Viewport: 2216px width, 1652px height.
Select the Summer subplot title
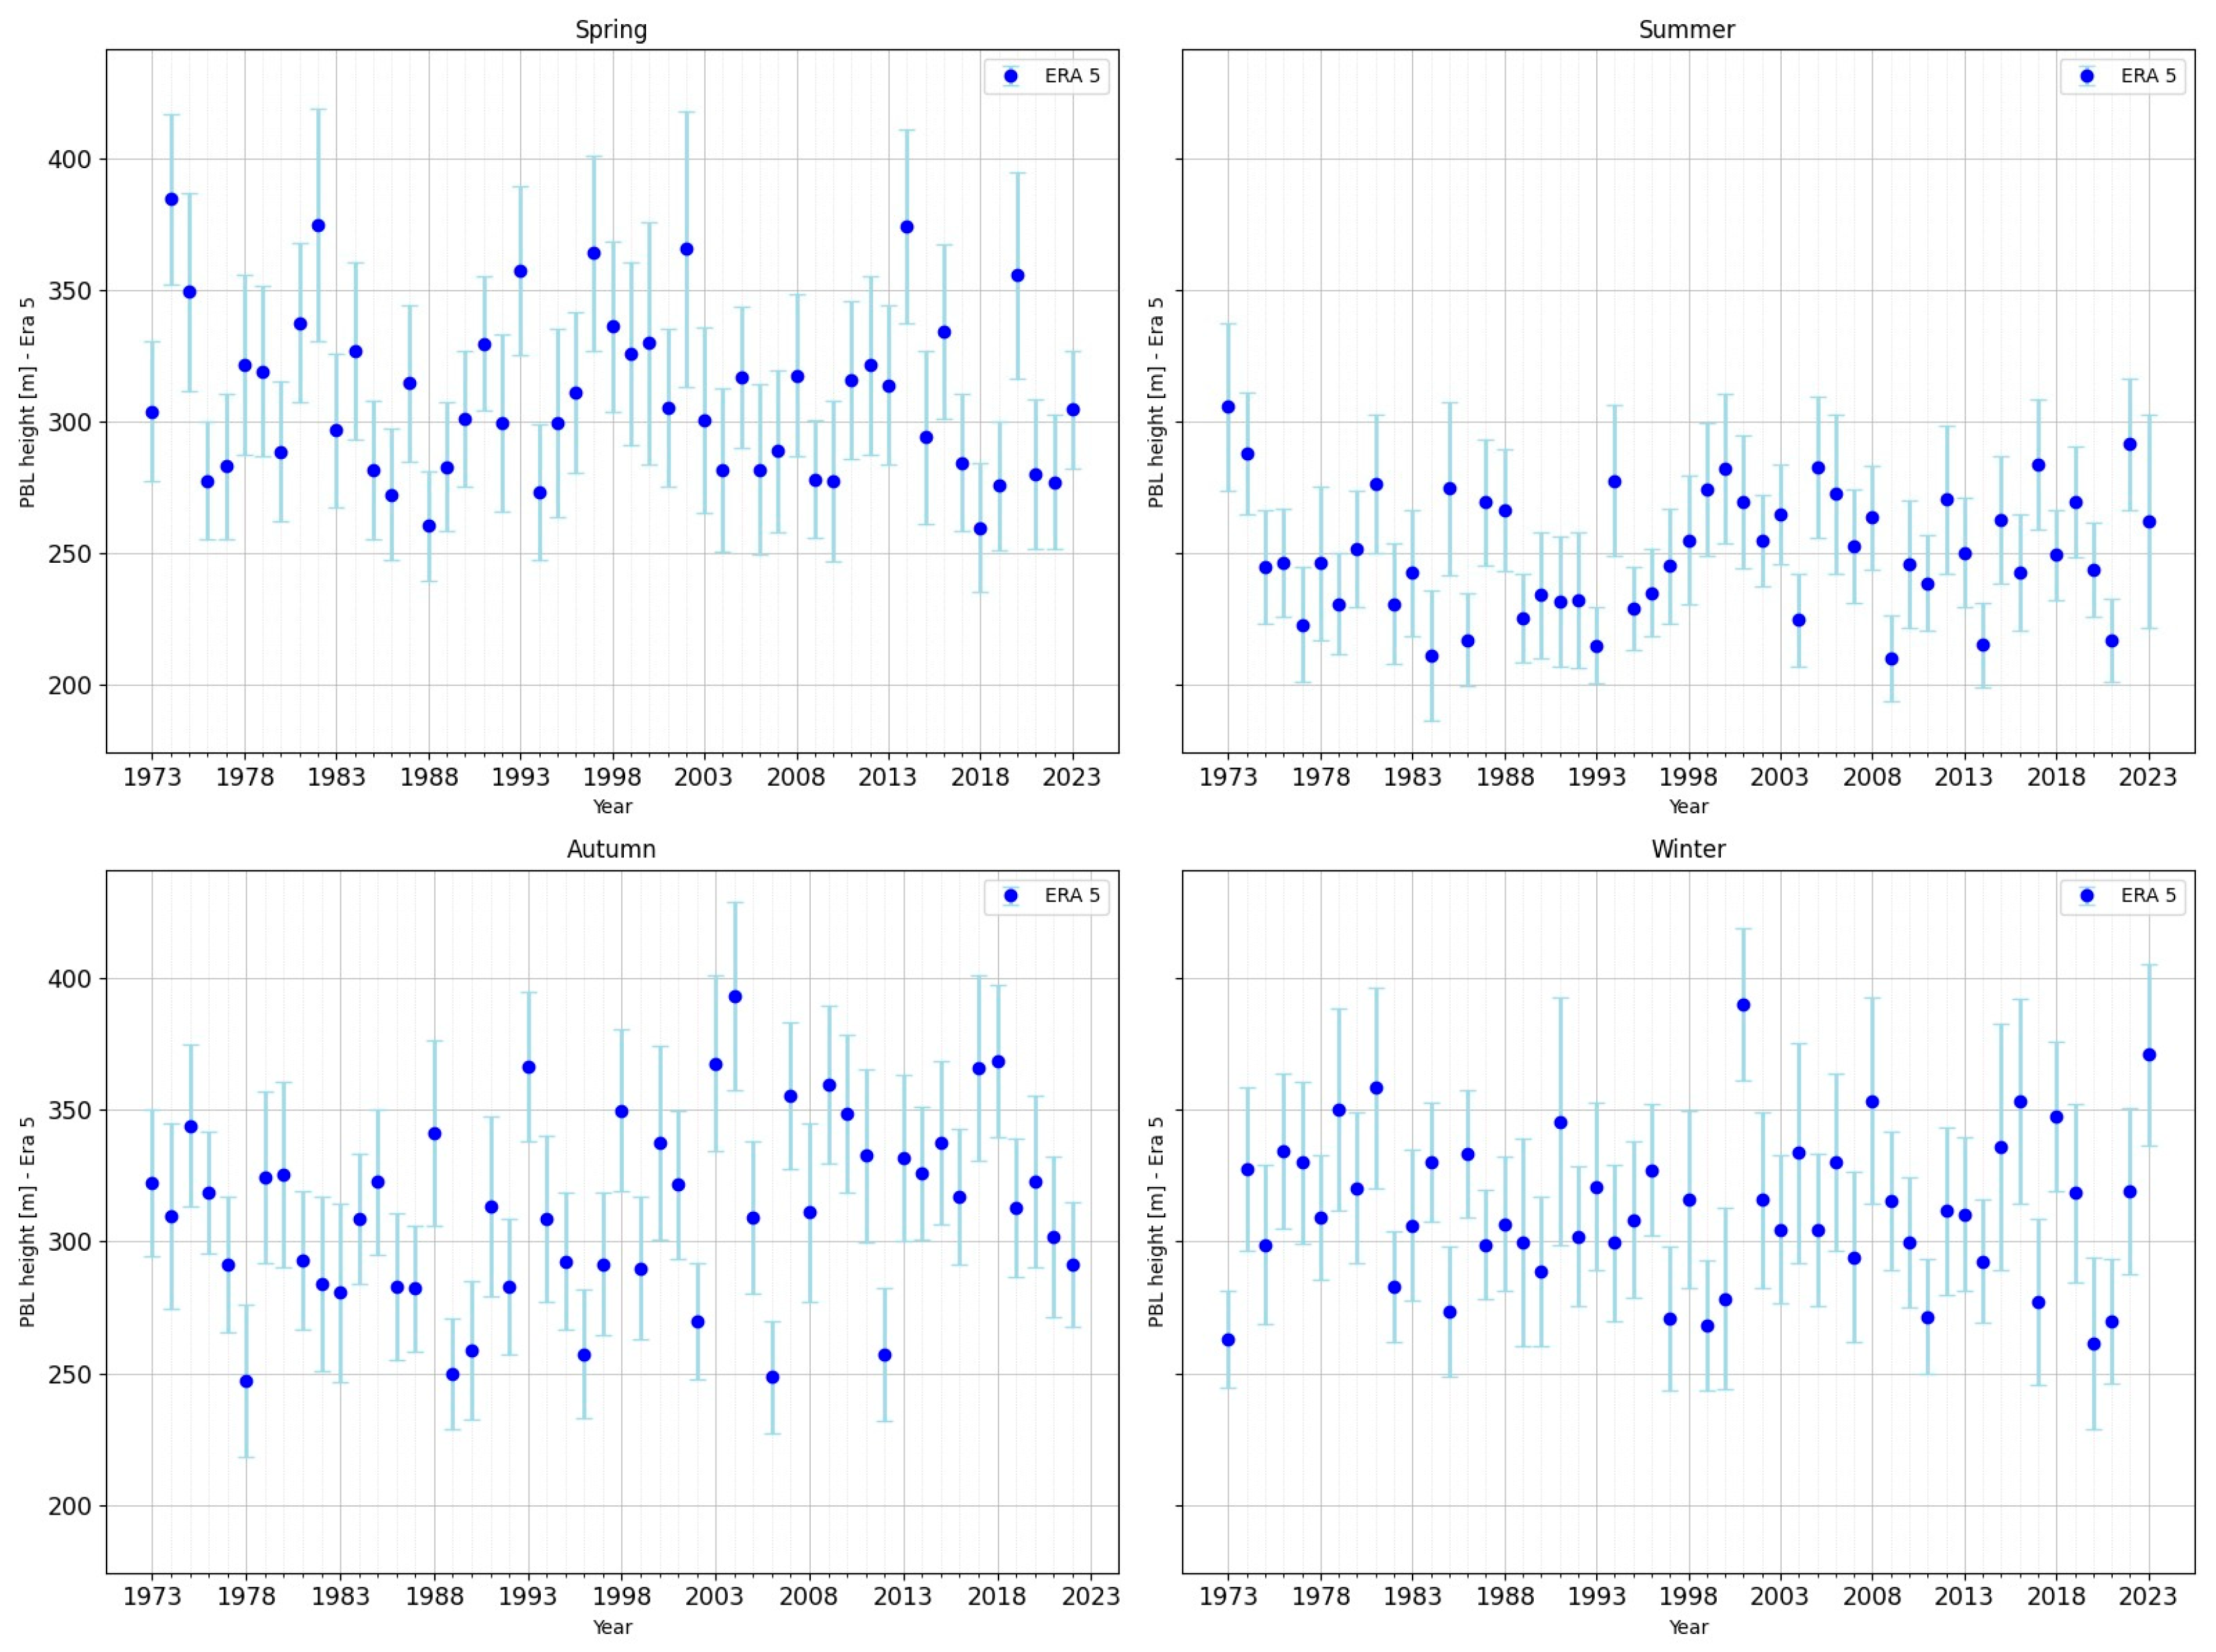[x=1687, y=30]
